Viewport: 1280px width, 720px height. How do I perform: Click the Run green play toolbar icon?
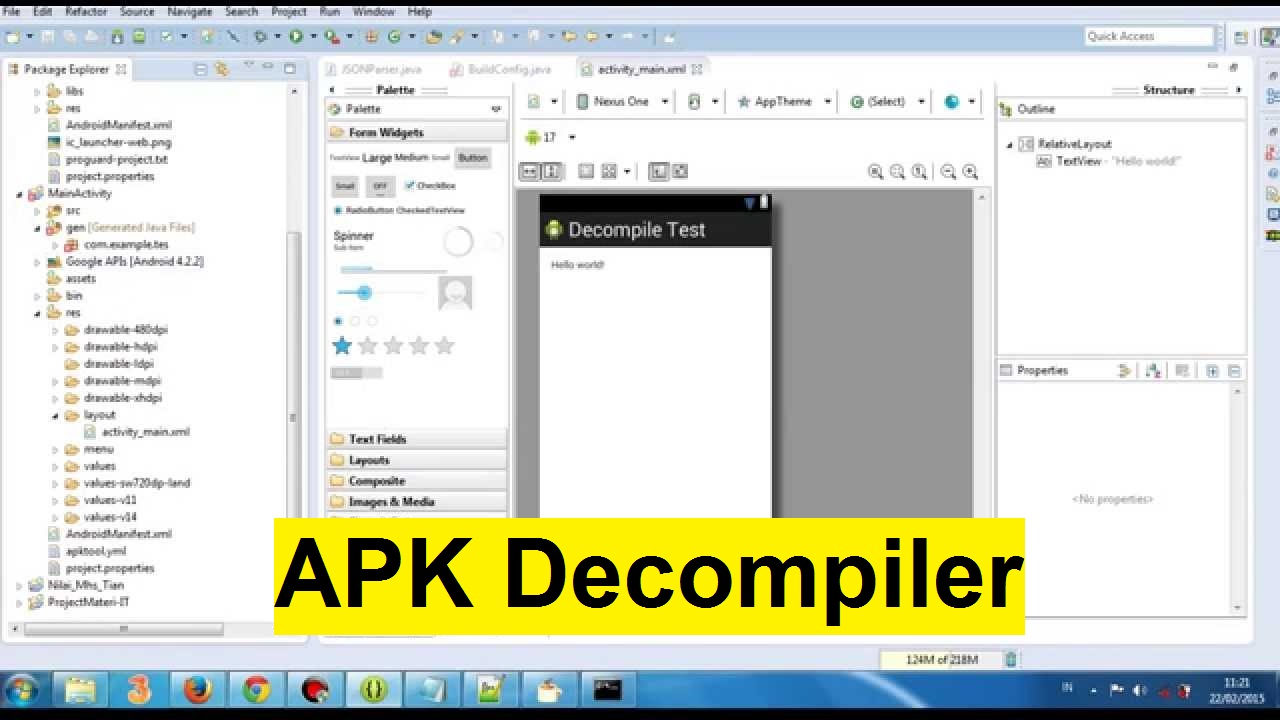[296, 37]
